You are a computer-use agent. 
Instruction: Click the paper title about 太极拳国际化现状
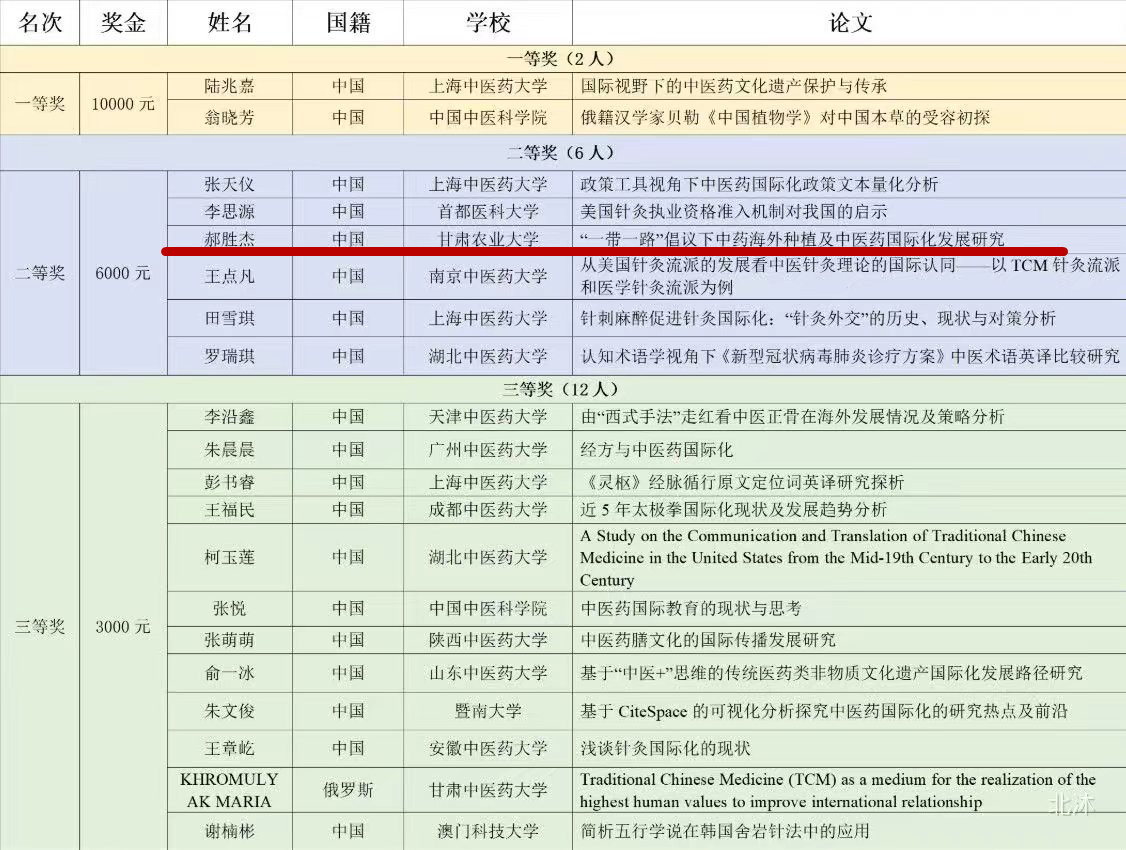click(x=734, y=510)
